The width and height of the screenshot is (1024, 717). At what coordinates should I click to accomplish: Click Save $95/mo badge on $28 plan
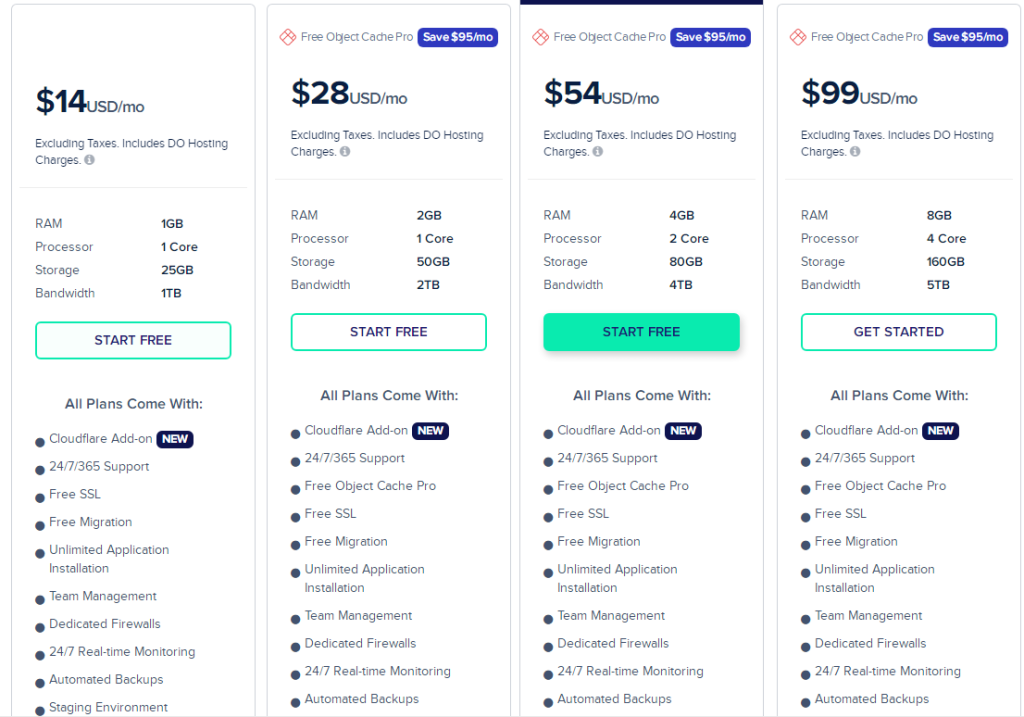(458, 37)
